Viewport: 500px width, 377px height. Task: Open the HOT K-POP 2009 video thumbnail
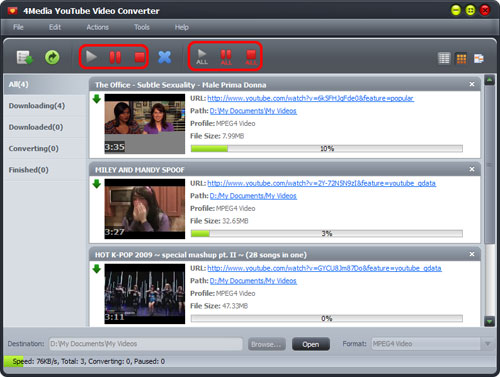pyautogui.click(x=145, y=294)
